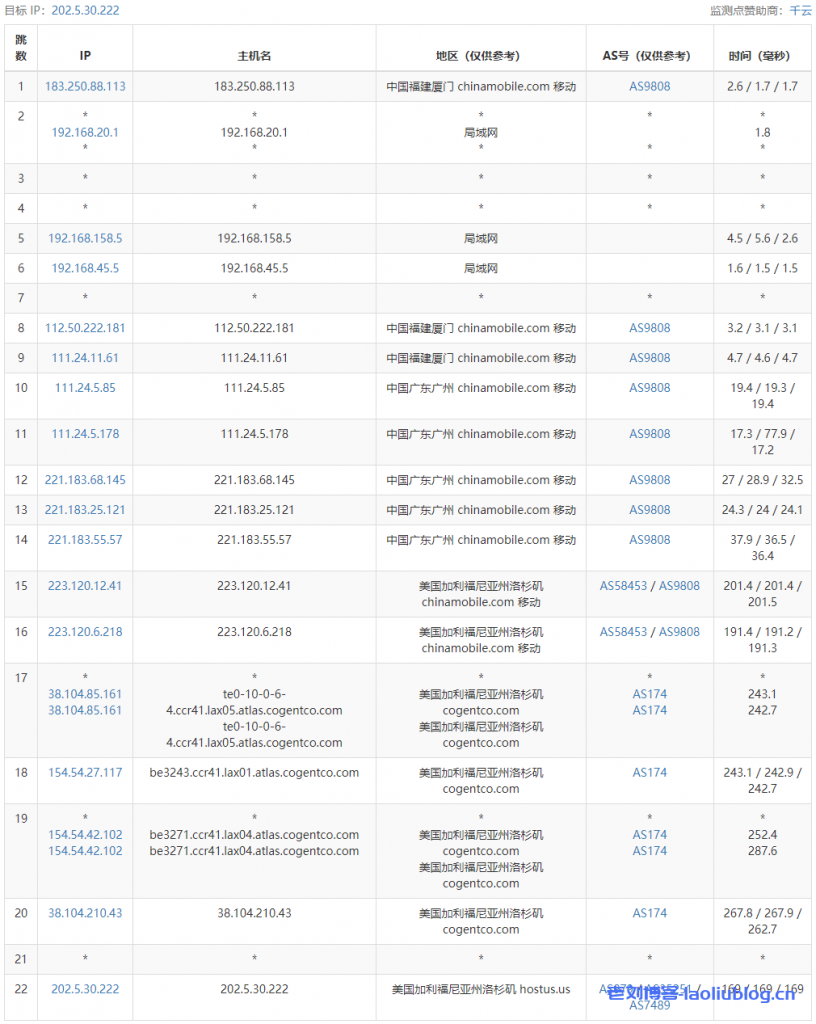Screen dimensions: 816x1024
Task: Select IP 154.54.42.102 in hop 19
Action: (85, 835)
